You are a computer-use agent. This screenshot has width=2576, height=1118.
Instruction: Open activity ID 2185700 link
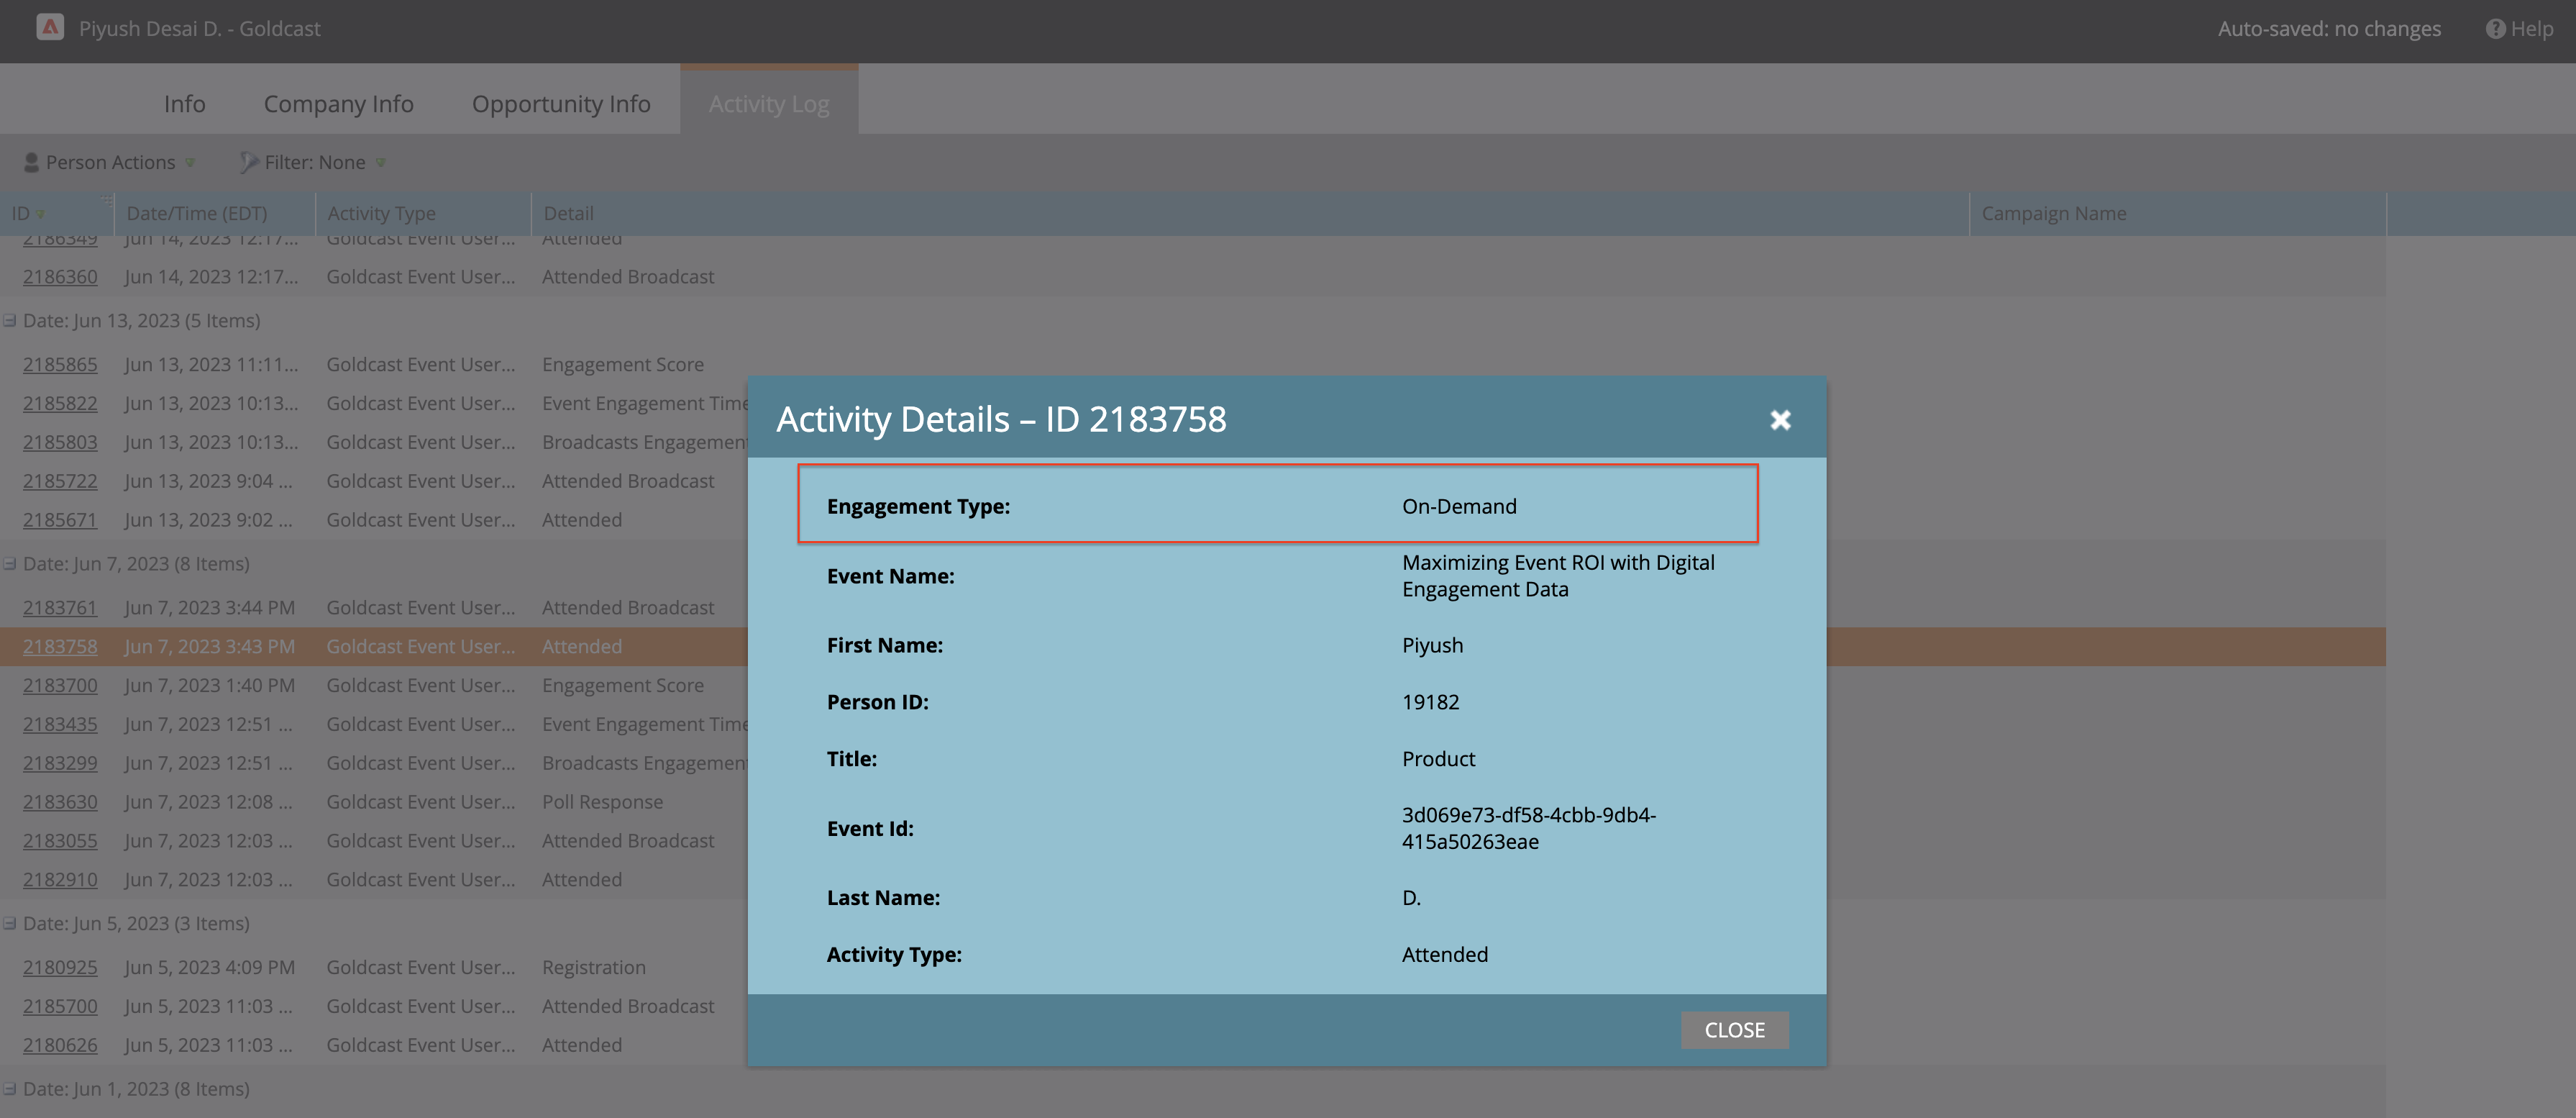click(60, 1006)
